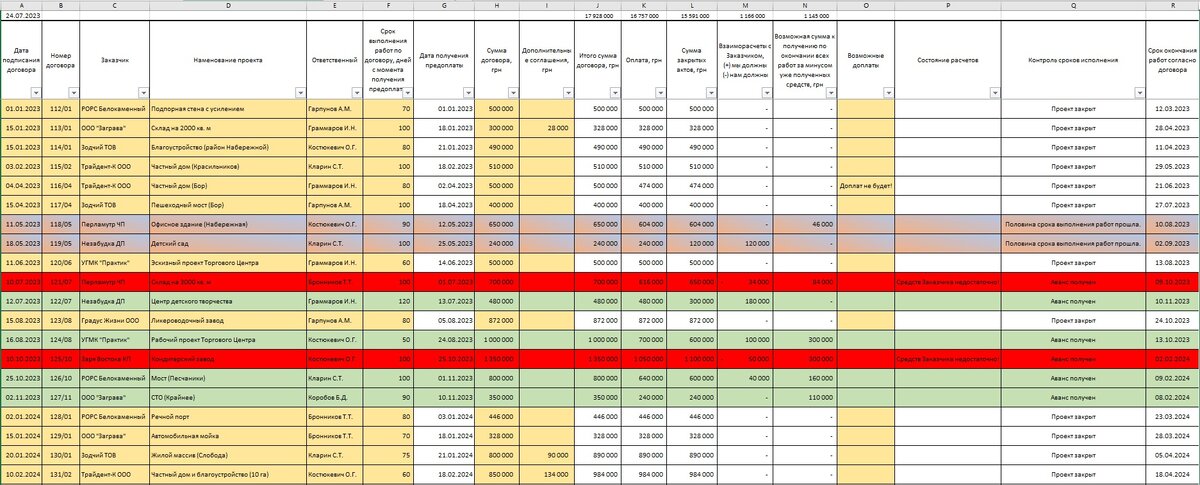The height and width of the screenshot is (485, 1200).
Task: Select project cell Офисное здание (Набережная)
Action: coord(229,224)
